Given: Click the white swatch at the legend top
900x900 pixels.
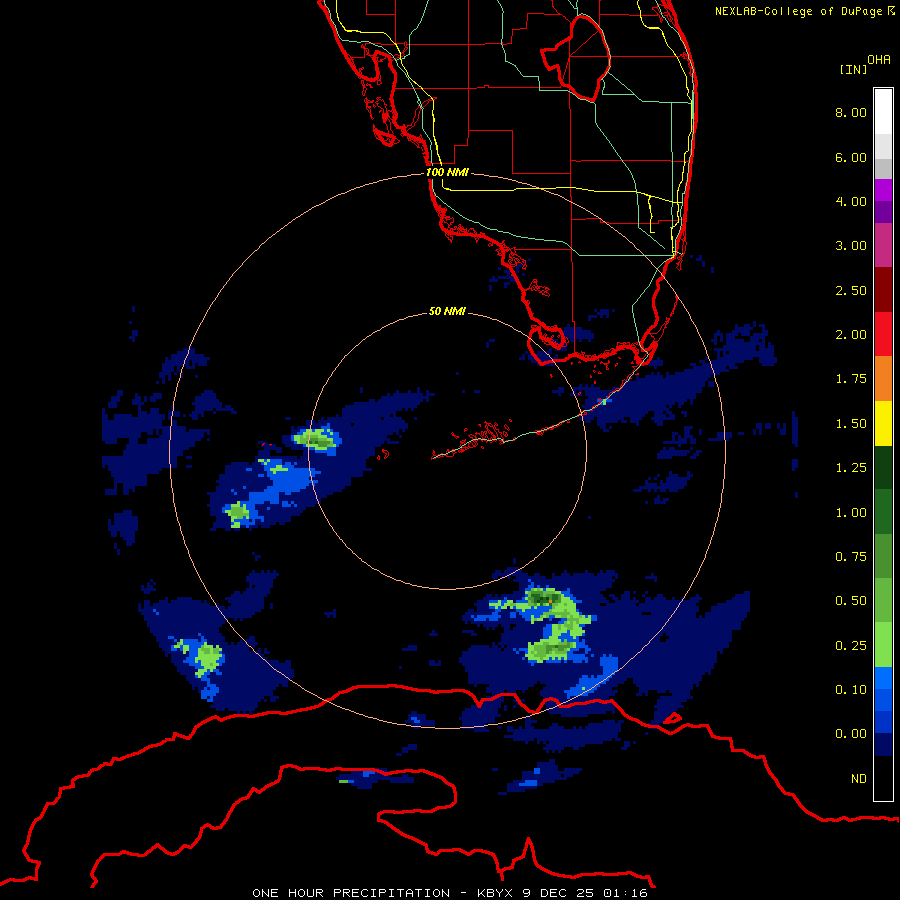Looking at the screenshot, I should [x=883, y=112].
